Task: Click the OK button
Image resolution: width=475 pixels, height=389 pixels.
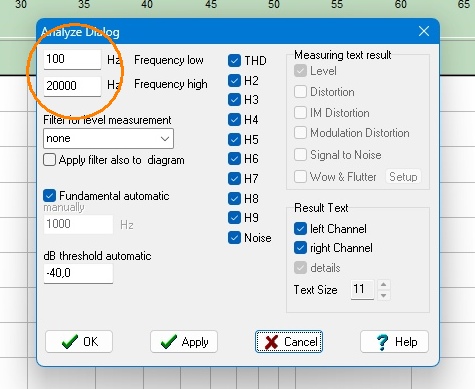Action: tap(79, 342)
